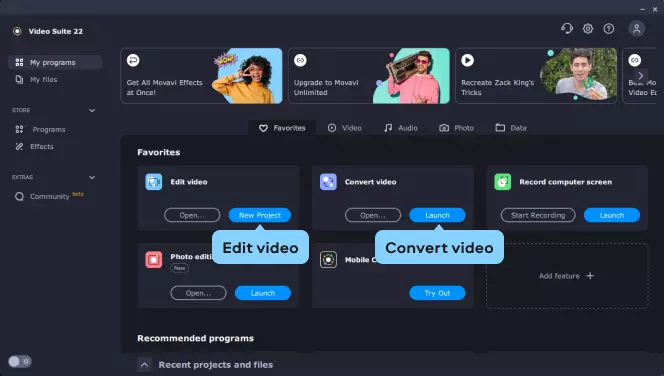This screenshot has width=664, height=376.
Task: Open Recreate Zack King's Tricks banner
Action: click(536, 76)
